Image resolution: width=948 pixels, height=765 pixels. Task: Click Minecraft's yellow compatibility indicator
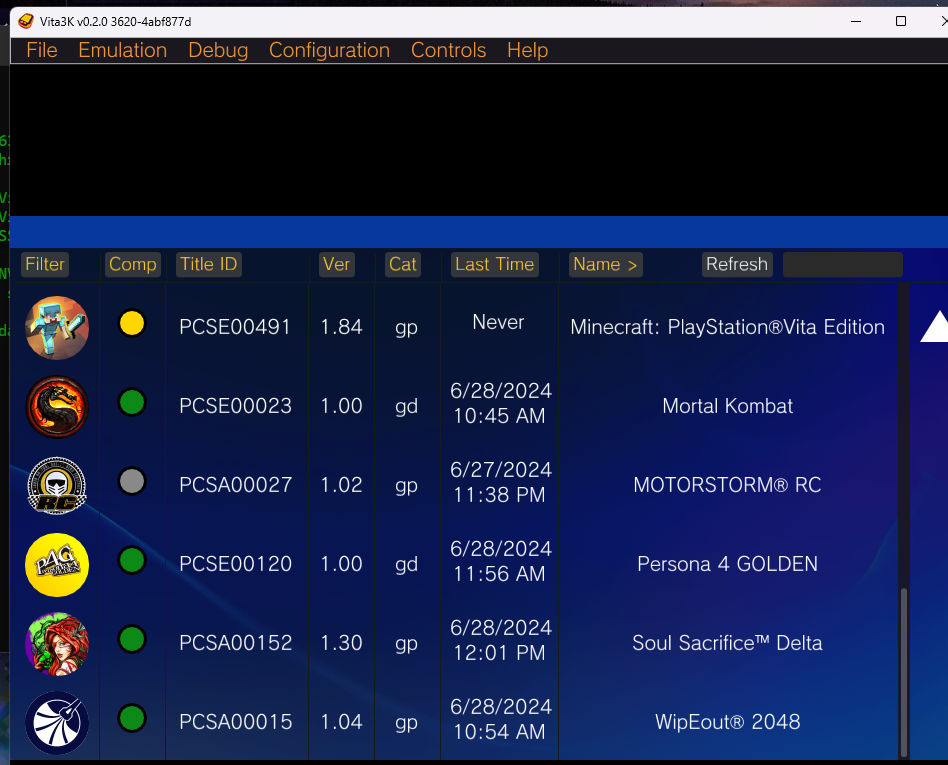[x=132, y=323]
